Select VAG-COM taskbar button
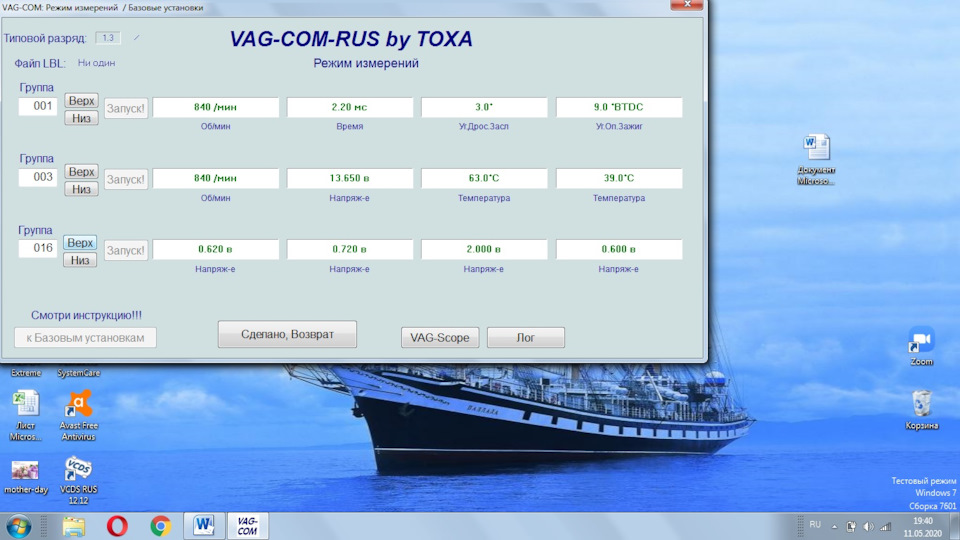Screen dimensions: 960x540 click(x=247, y=526)
